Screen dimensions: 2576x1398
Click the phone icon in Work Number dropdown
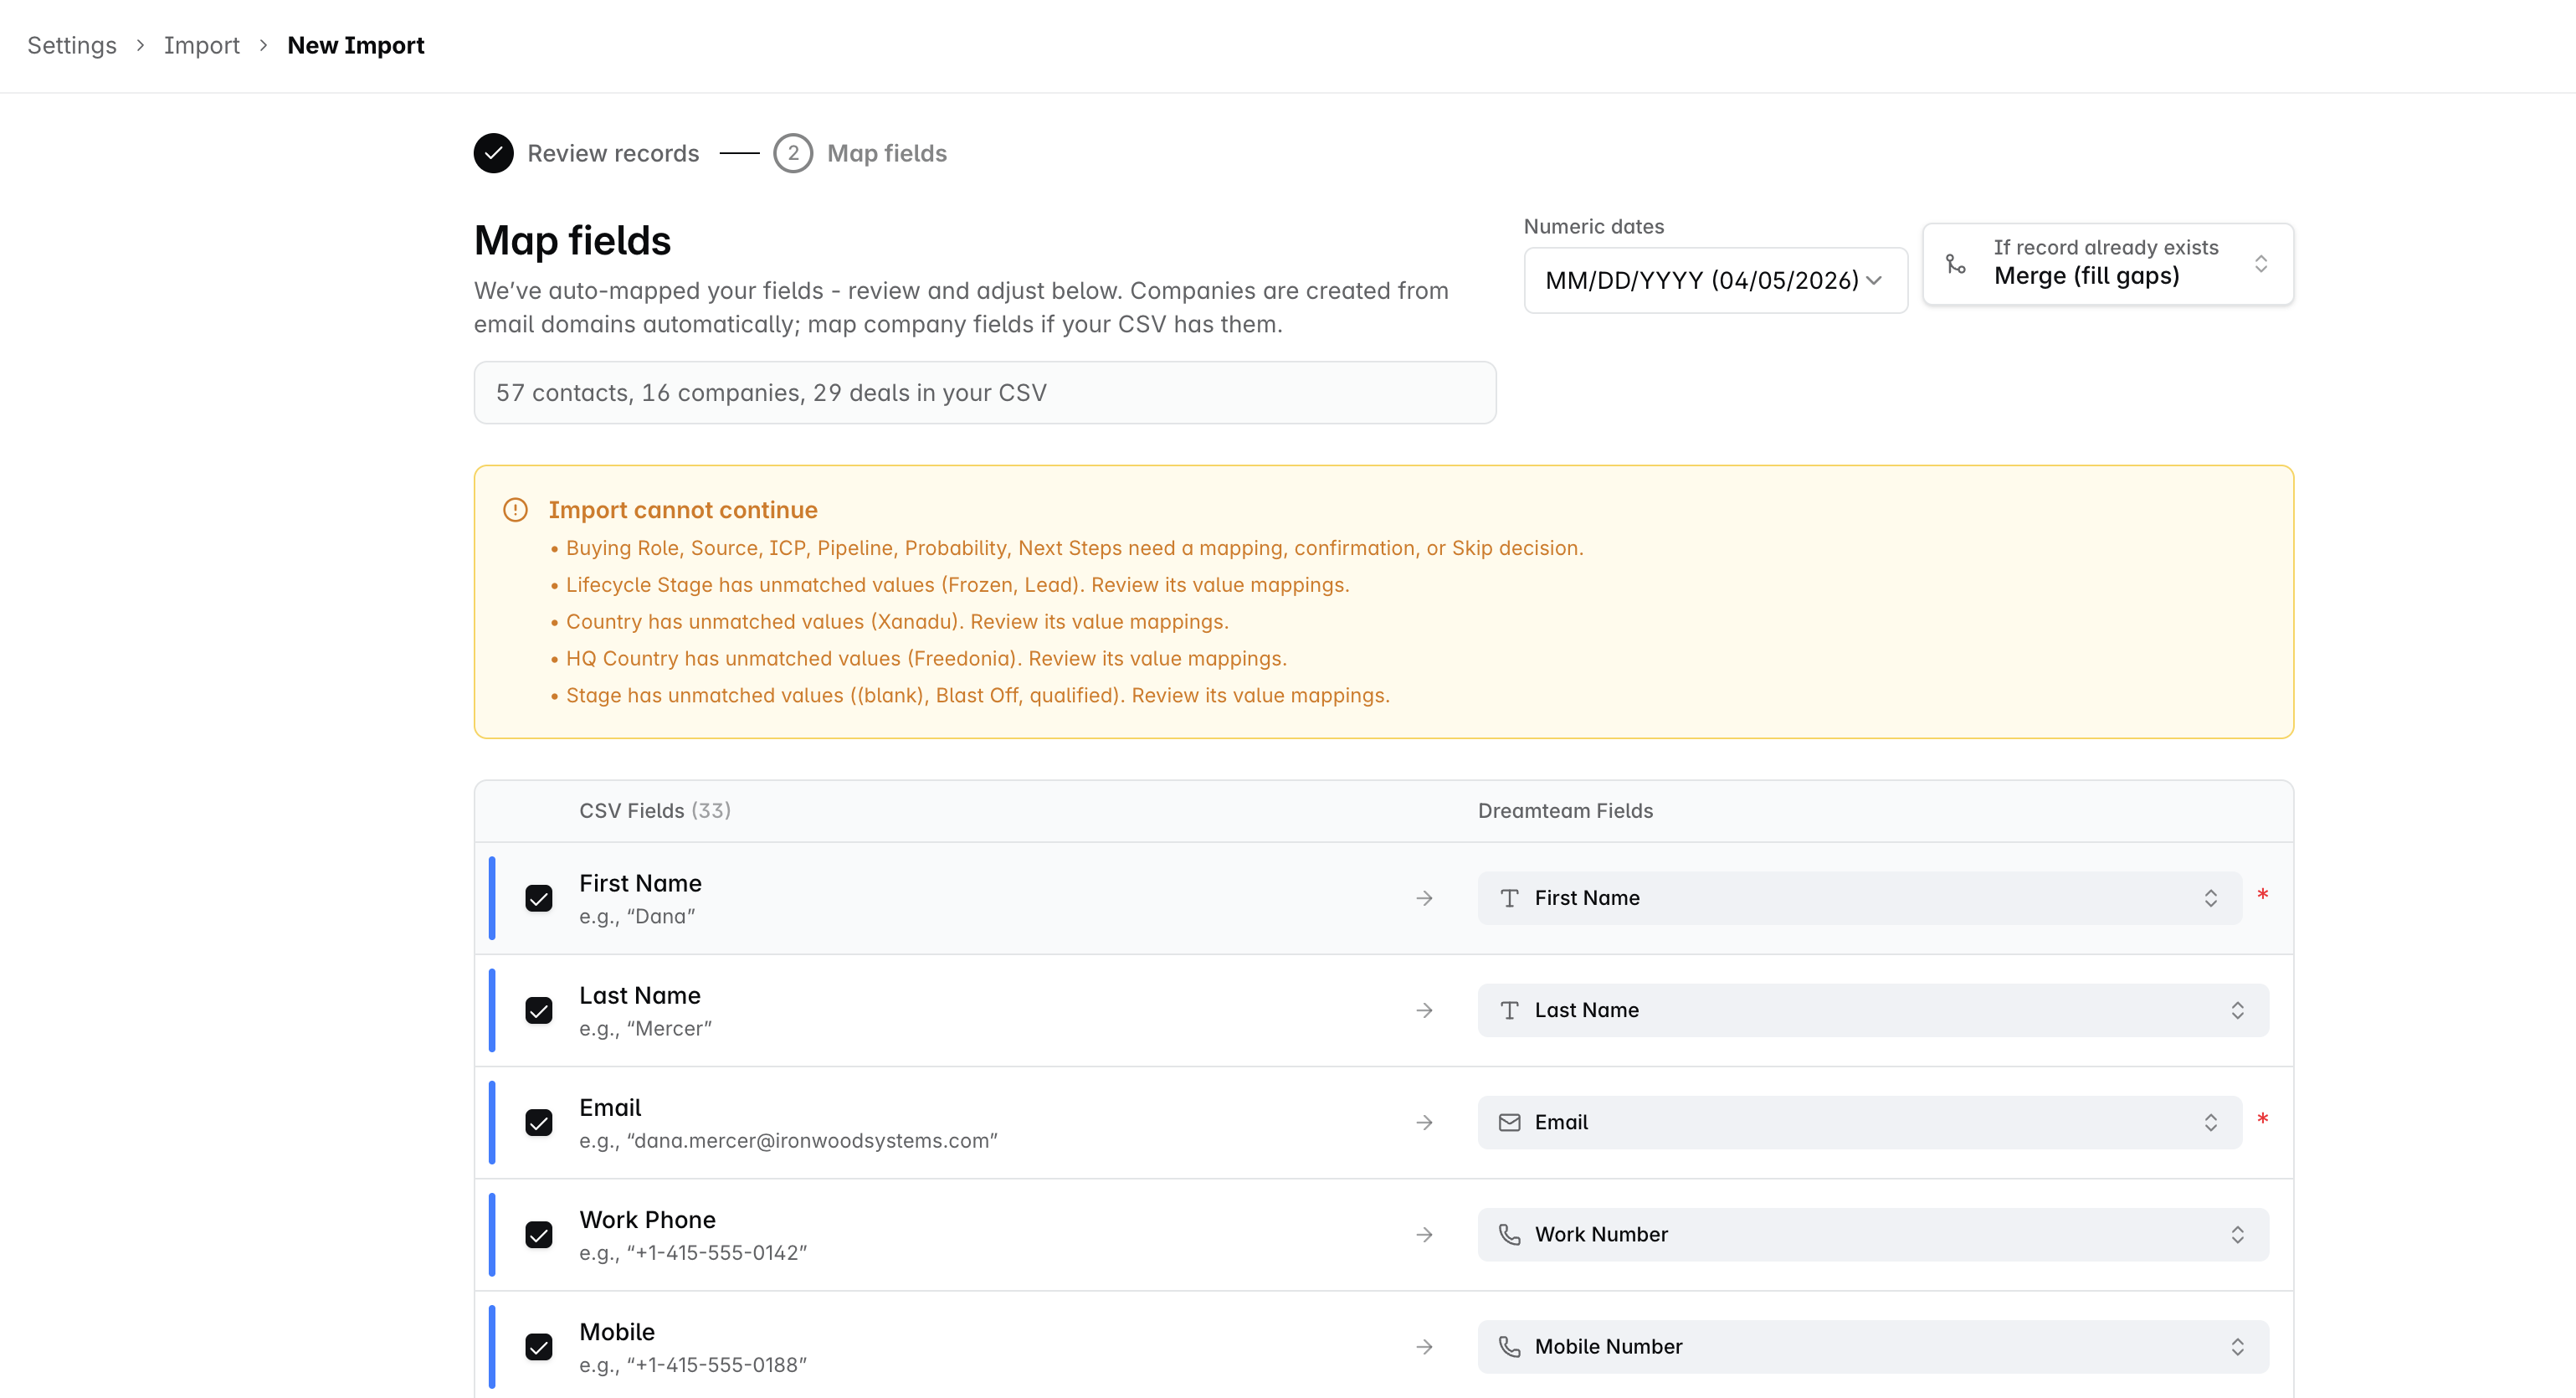[1510, 1234]
